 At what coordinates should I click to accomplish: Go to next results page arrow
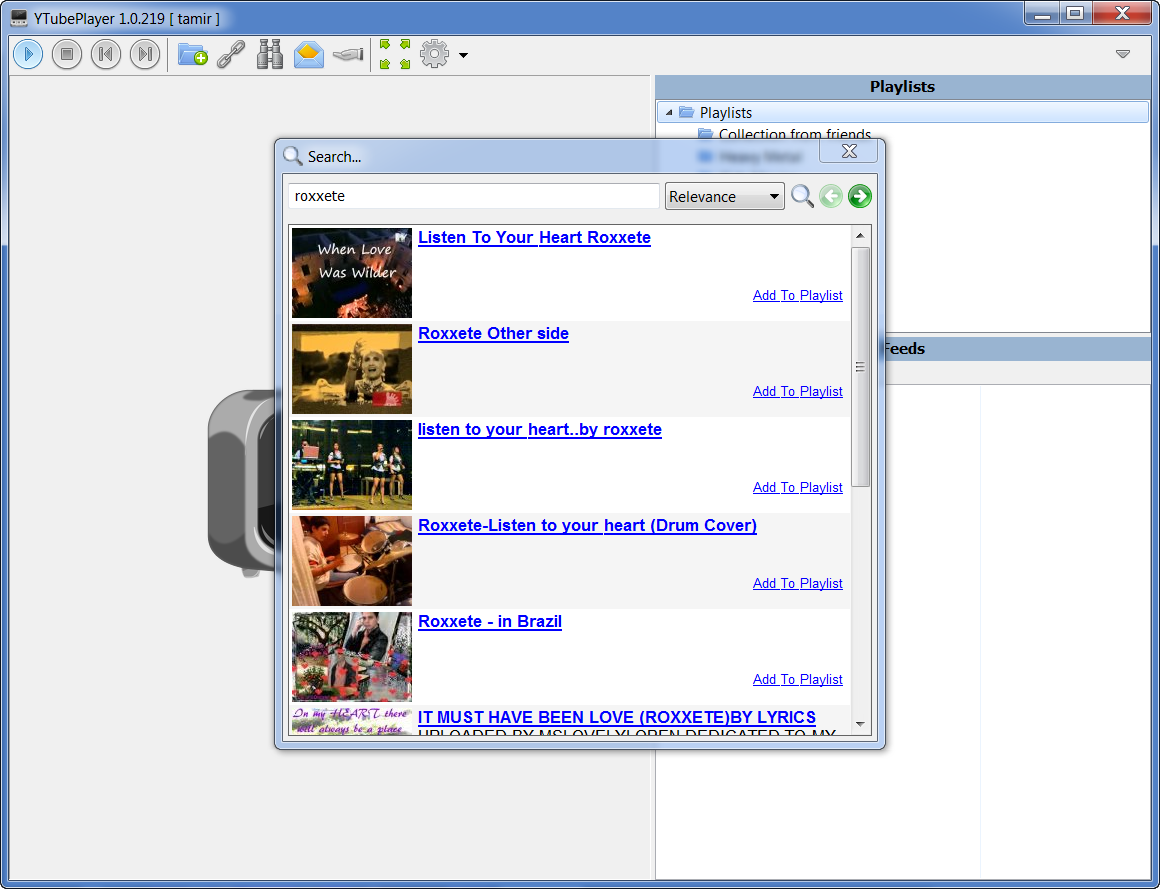[x=860, y=196]
